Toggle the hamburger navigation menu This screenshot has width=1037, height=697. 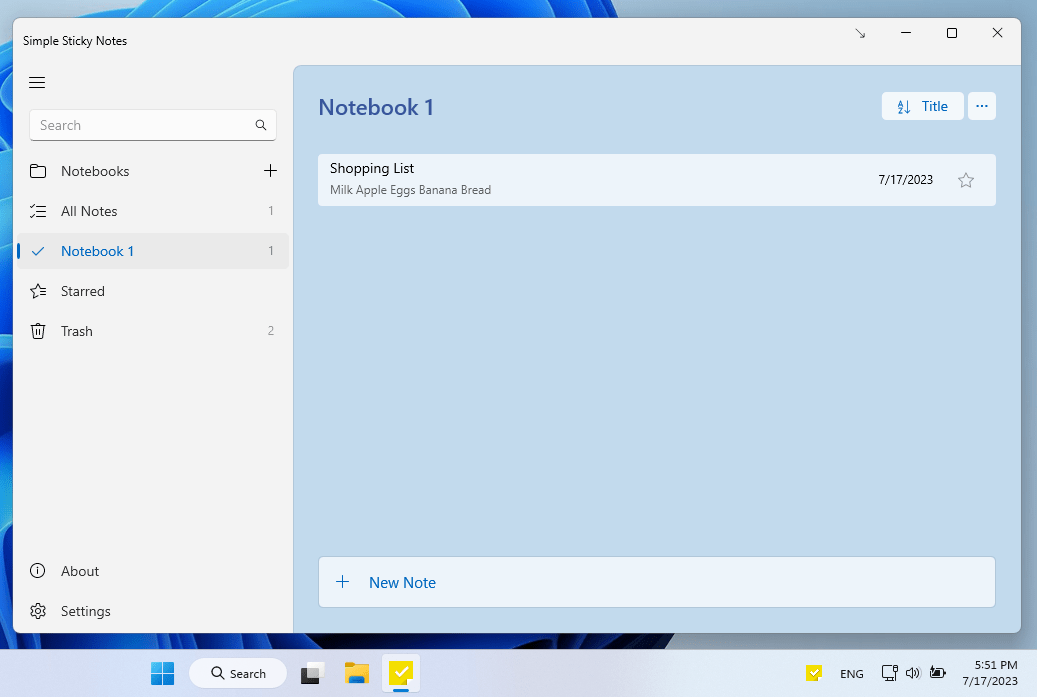point(37,83)
